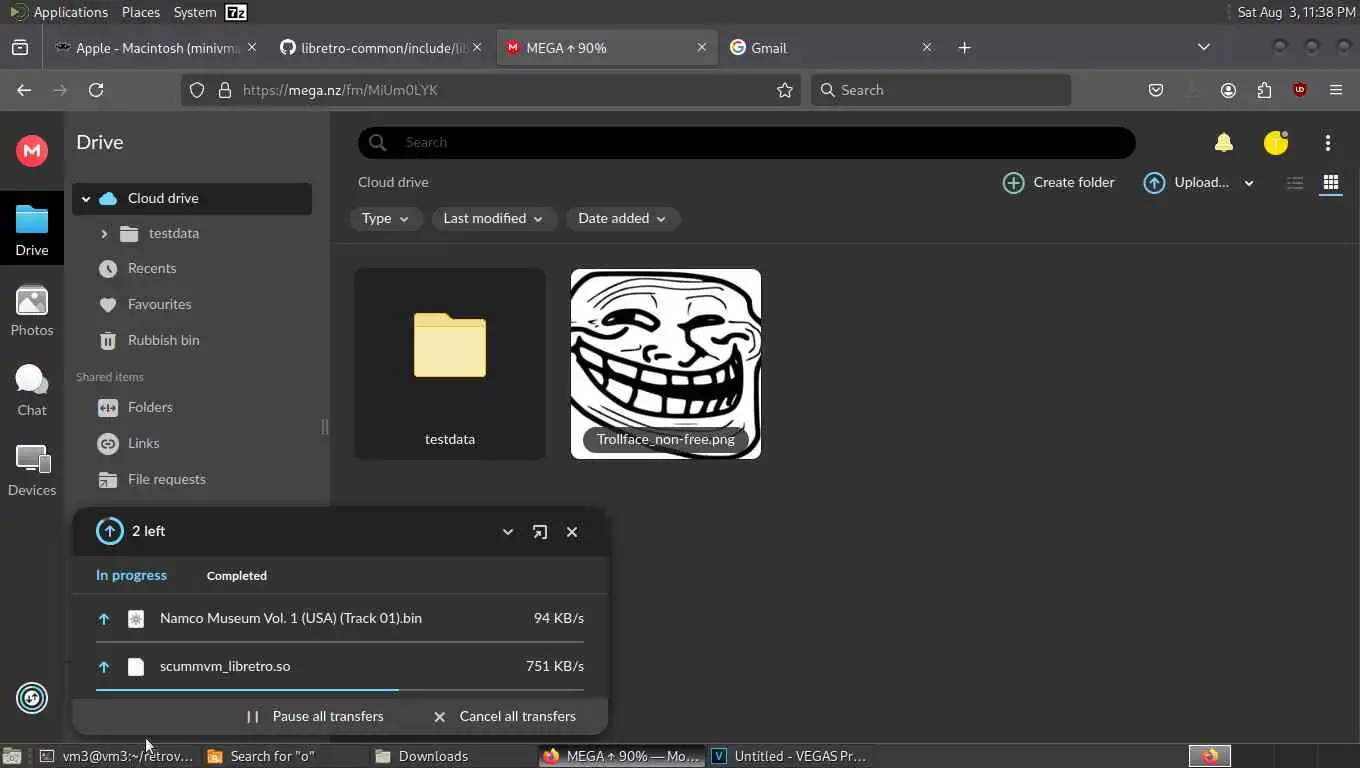
Task: Open the list all tabs dropdown
Action: 1204,47
